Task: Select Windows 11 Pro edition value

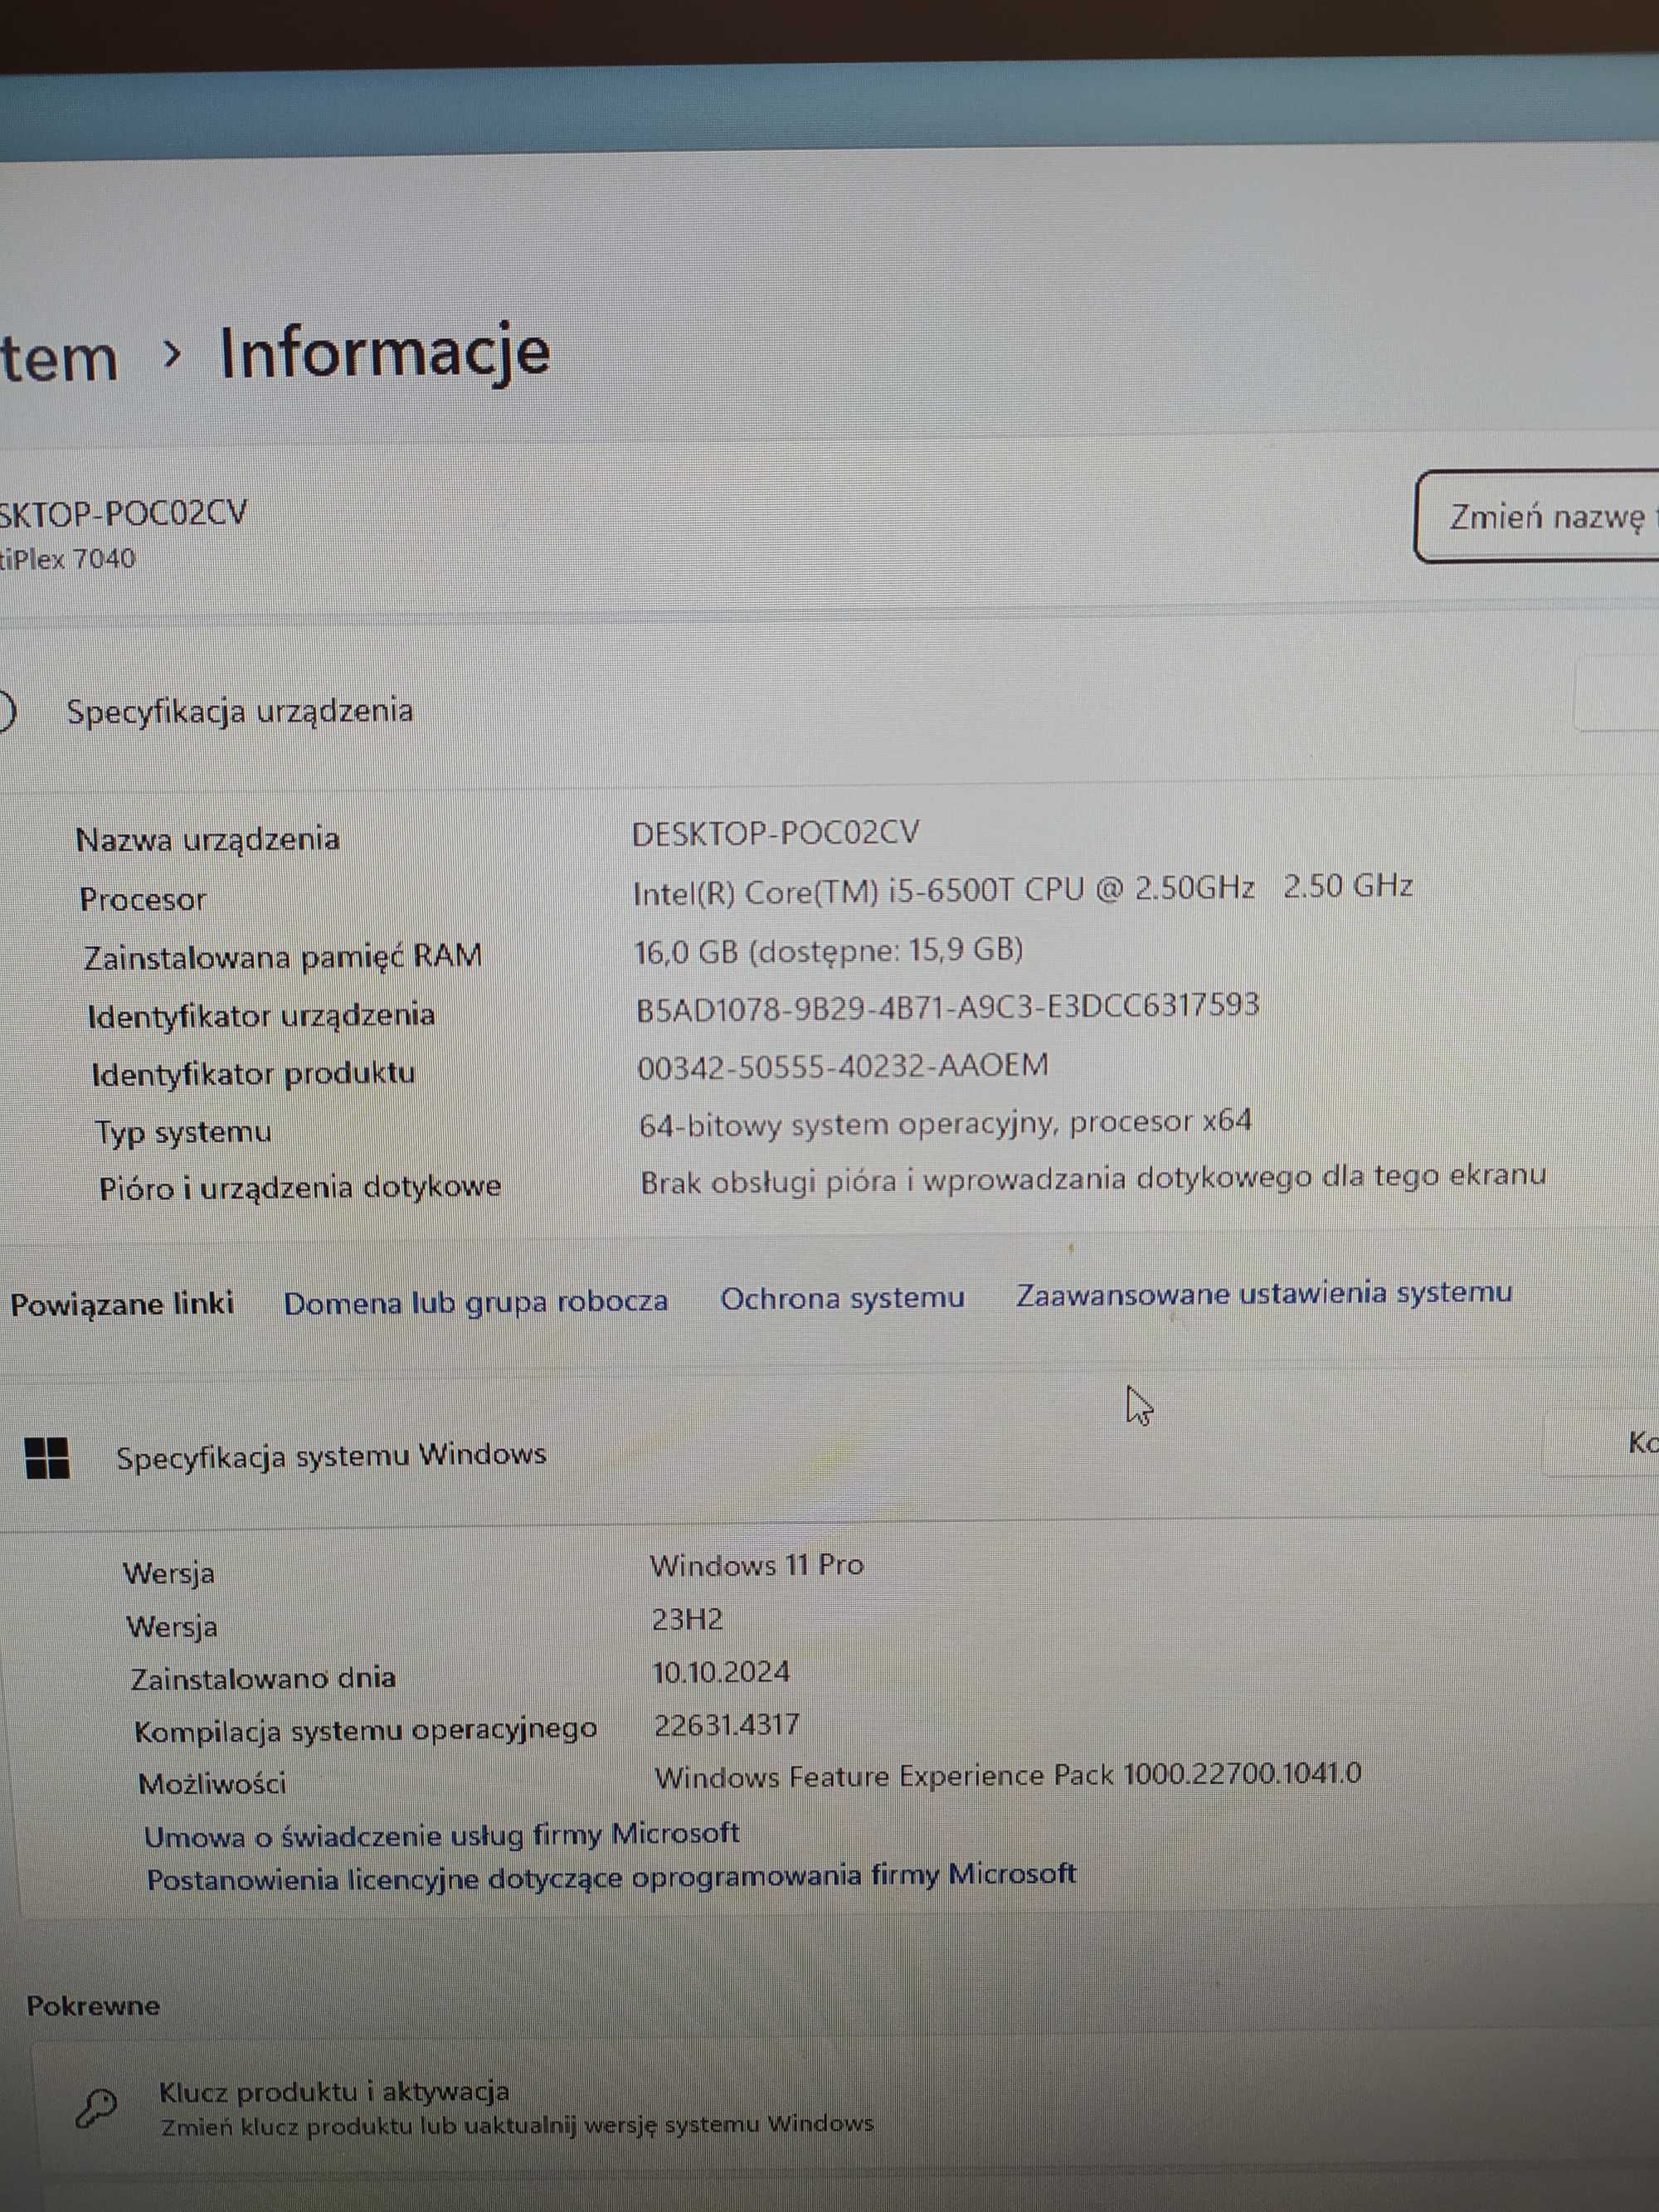Action: 757,1564
